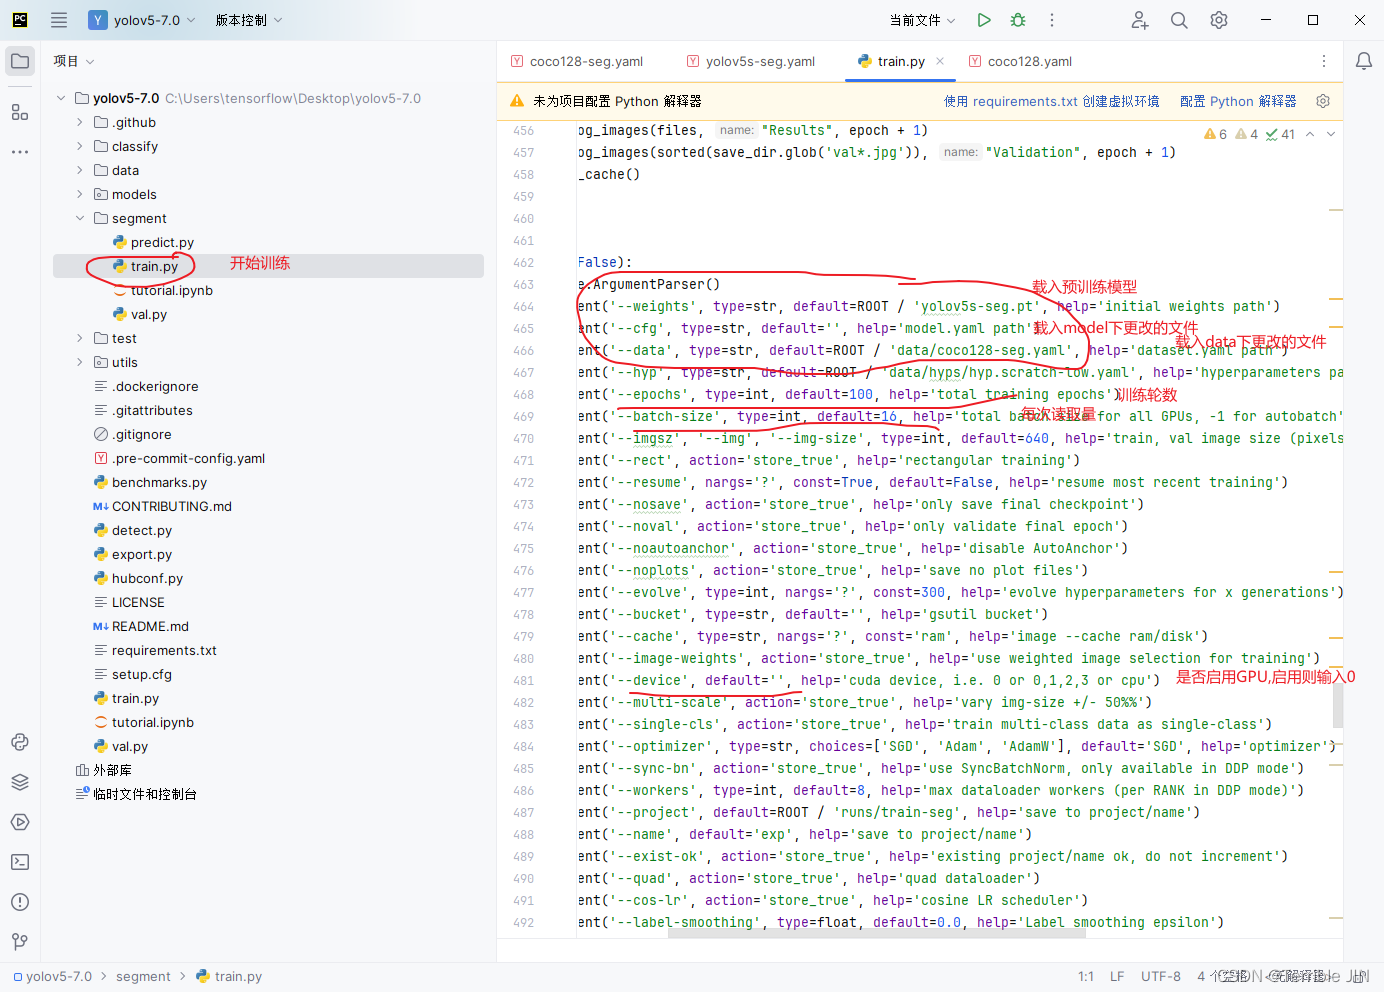
Task: Open the Services tool window
Action: [20, 822]
